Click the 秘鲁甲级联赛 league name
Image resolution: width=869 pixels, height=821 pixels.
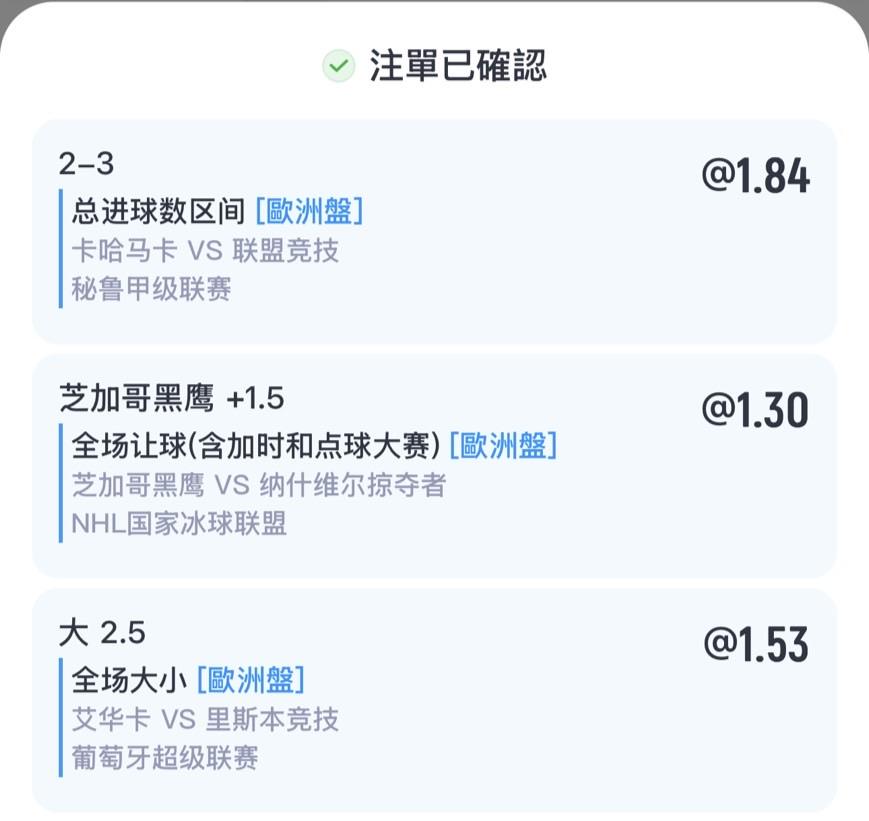tap(151, 289)
